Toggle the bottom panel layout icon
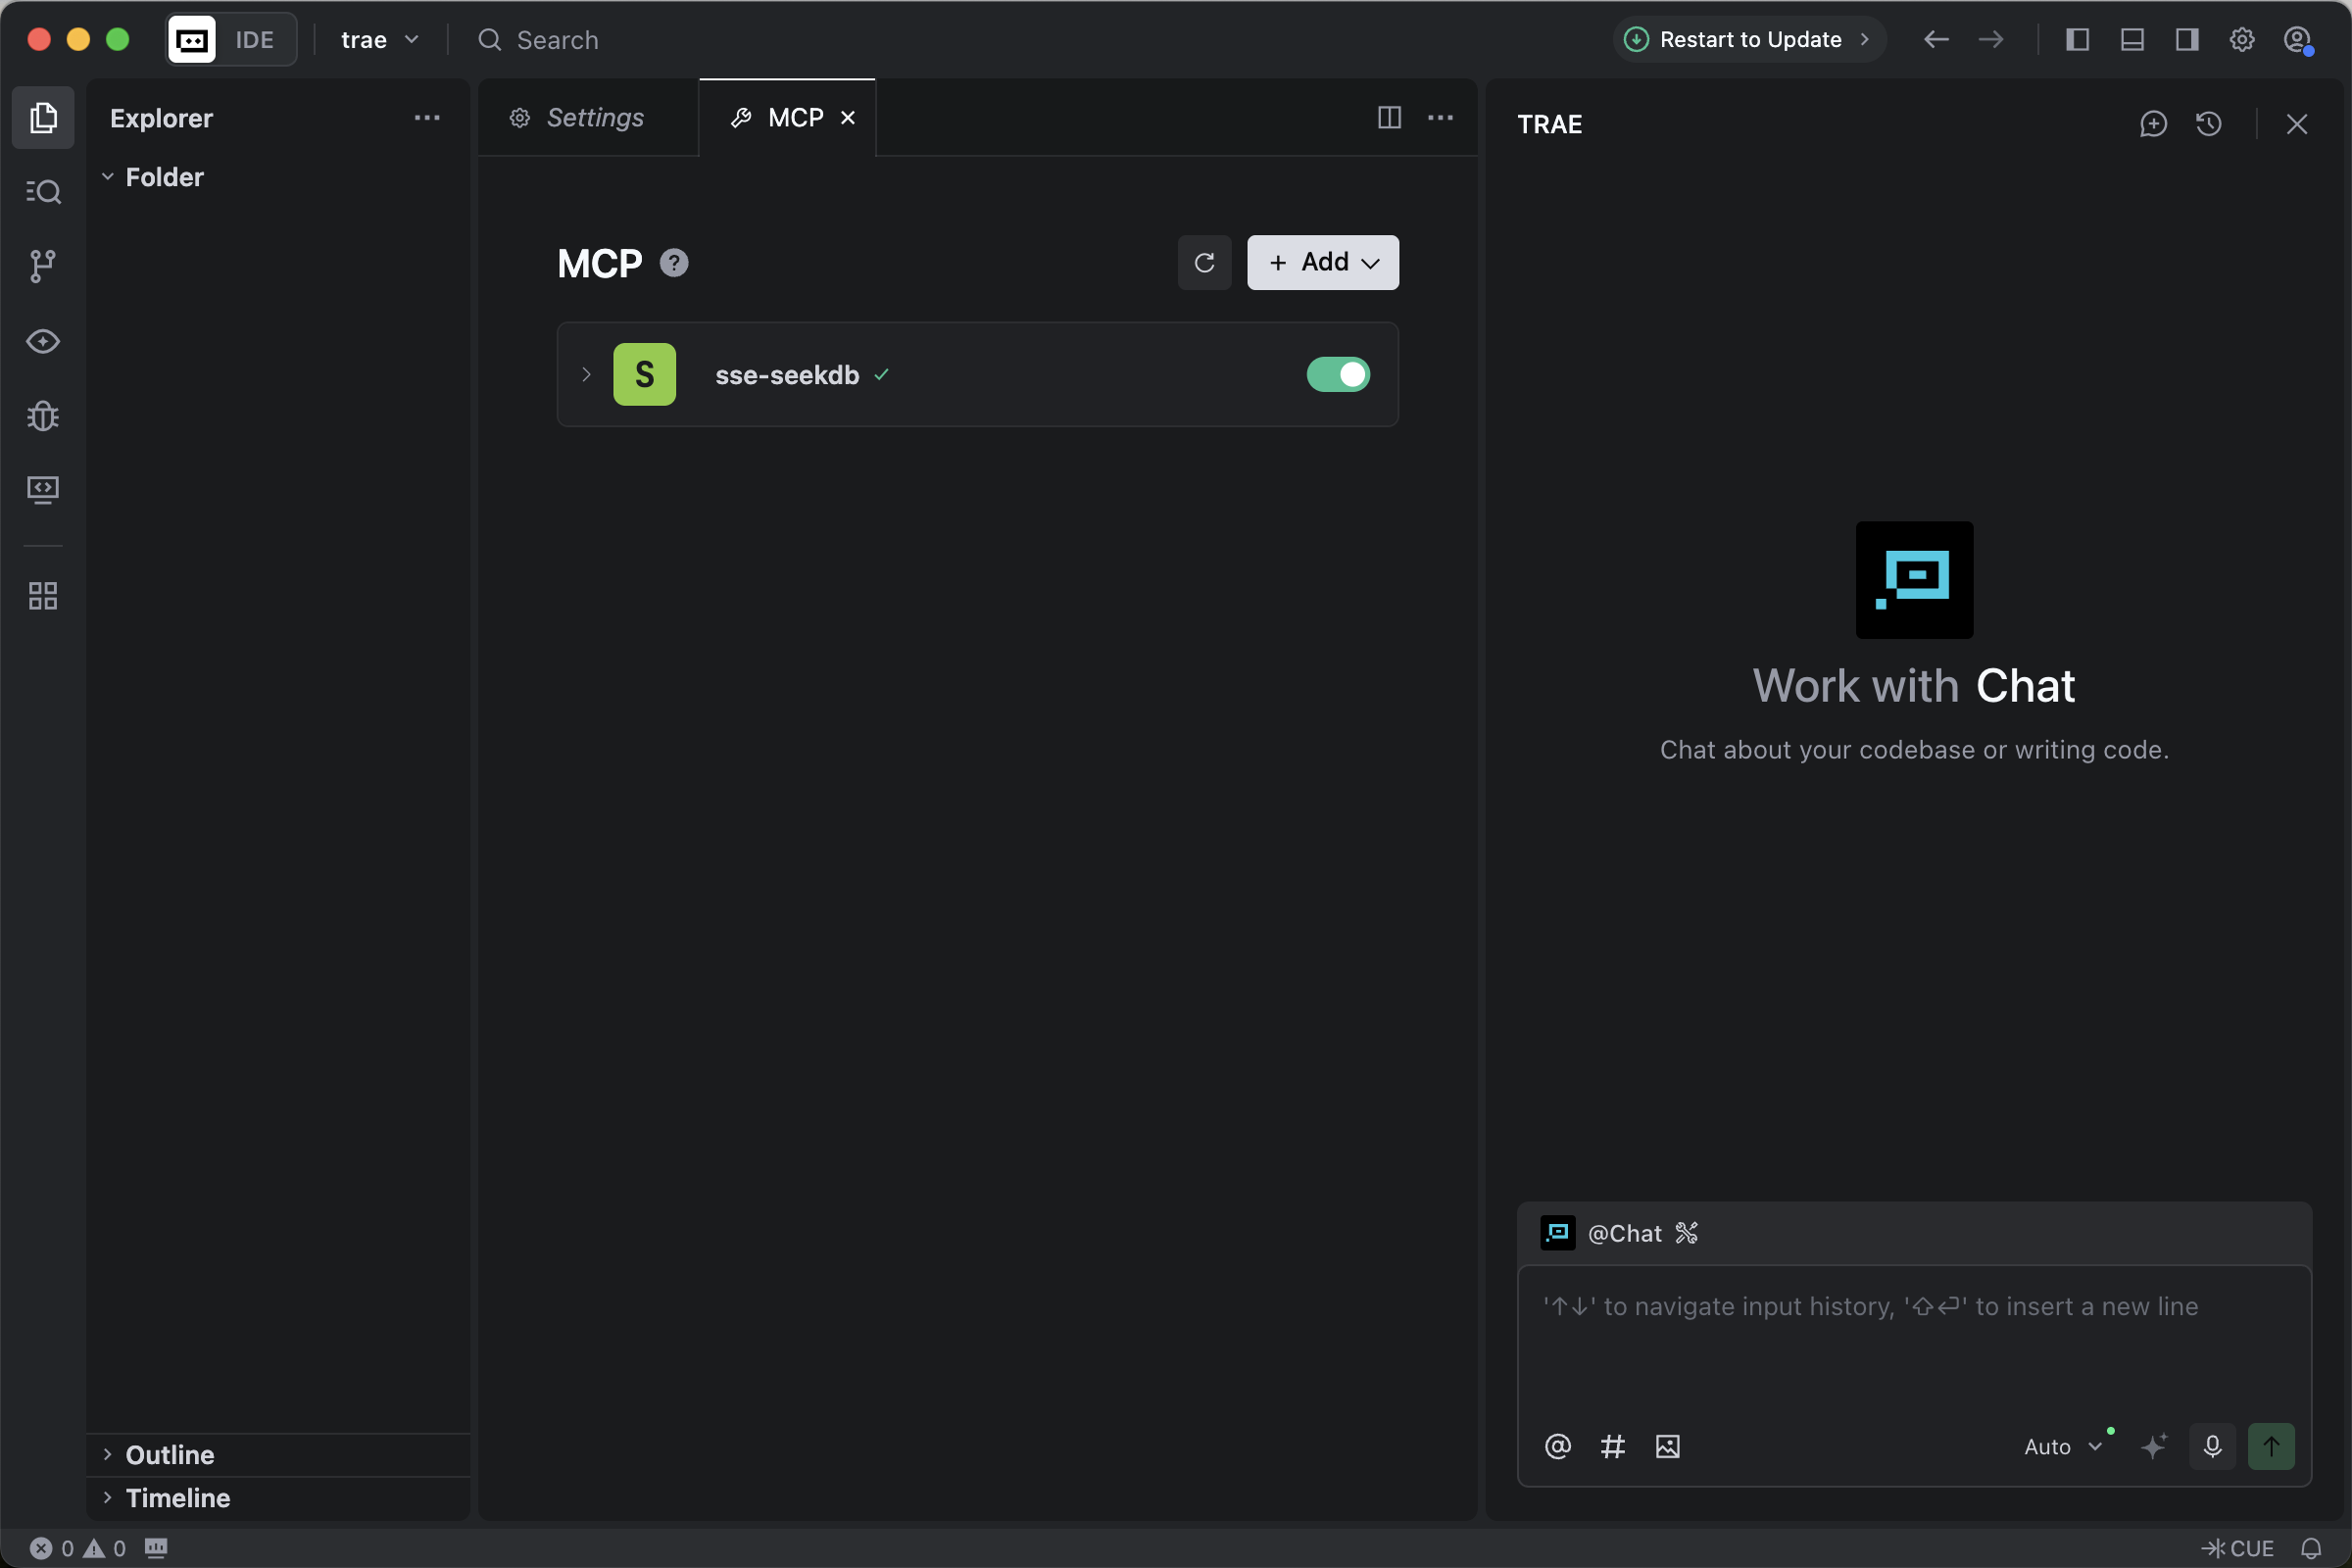 [x=2132, y=40]
